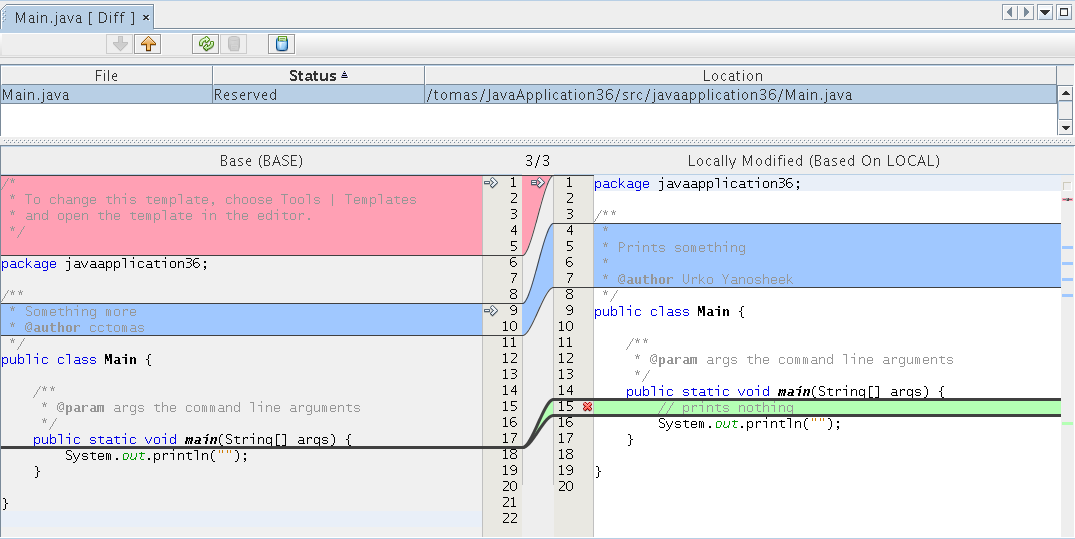Click the red X icon on line 15
The image size is (1075, 539).
click(587, 407)
